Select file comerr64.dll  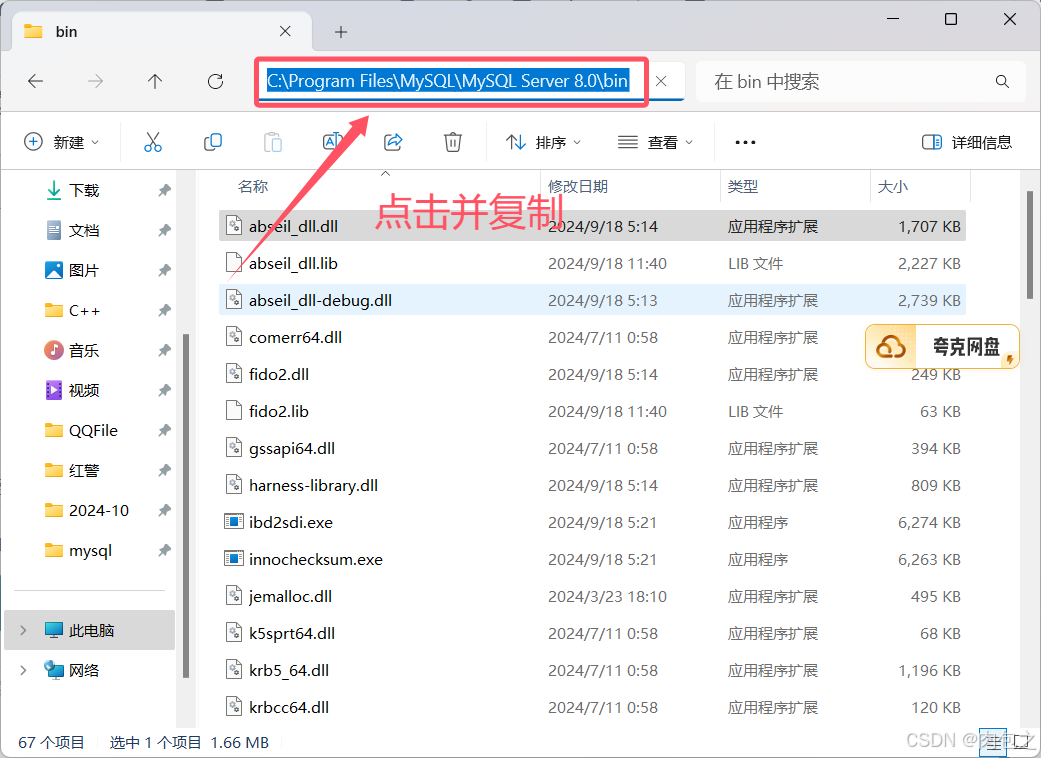[x=592, y=337]
